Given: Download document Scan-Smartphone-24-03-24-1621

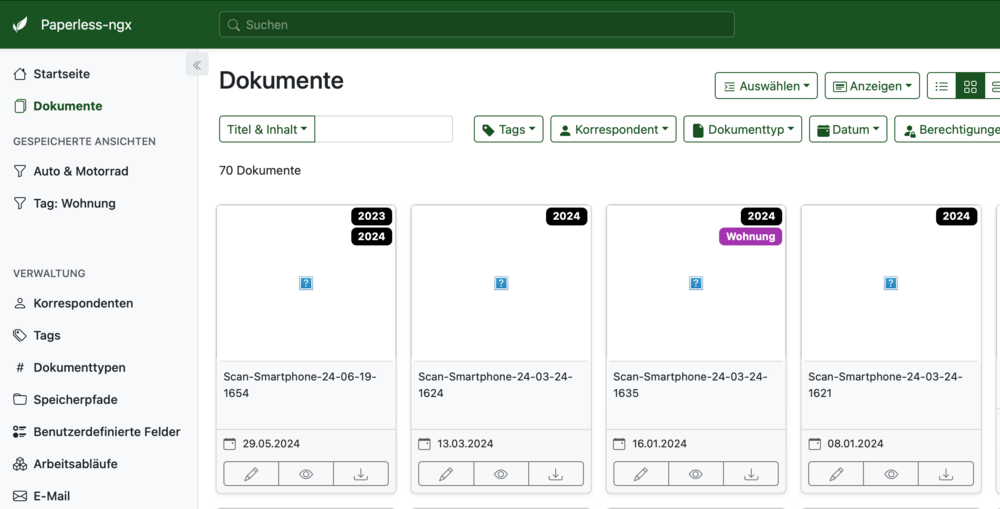Looking at the screenshot, I should 946,474.
